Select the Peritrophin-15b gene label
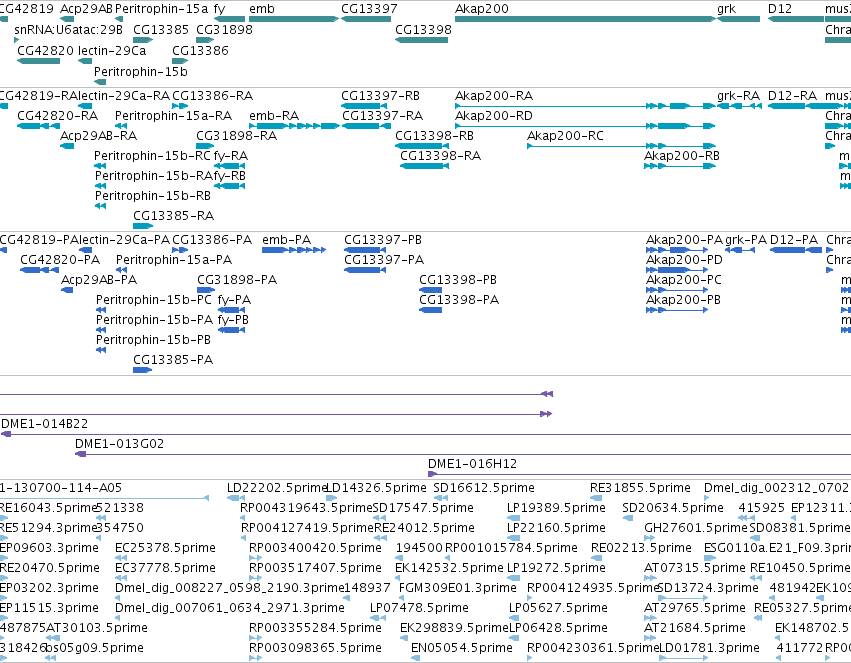Image resolution: width=851 pixels, height=663 pixels. point(141,72)
